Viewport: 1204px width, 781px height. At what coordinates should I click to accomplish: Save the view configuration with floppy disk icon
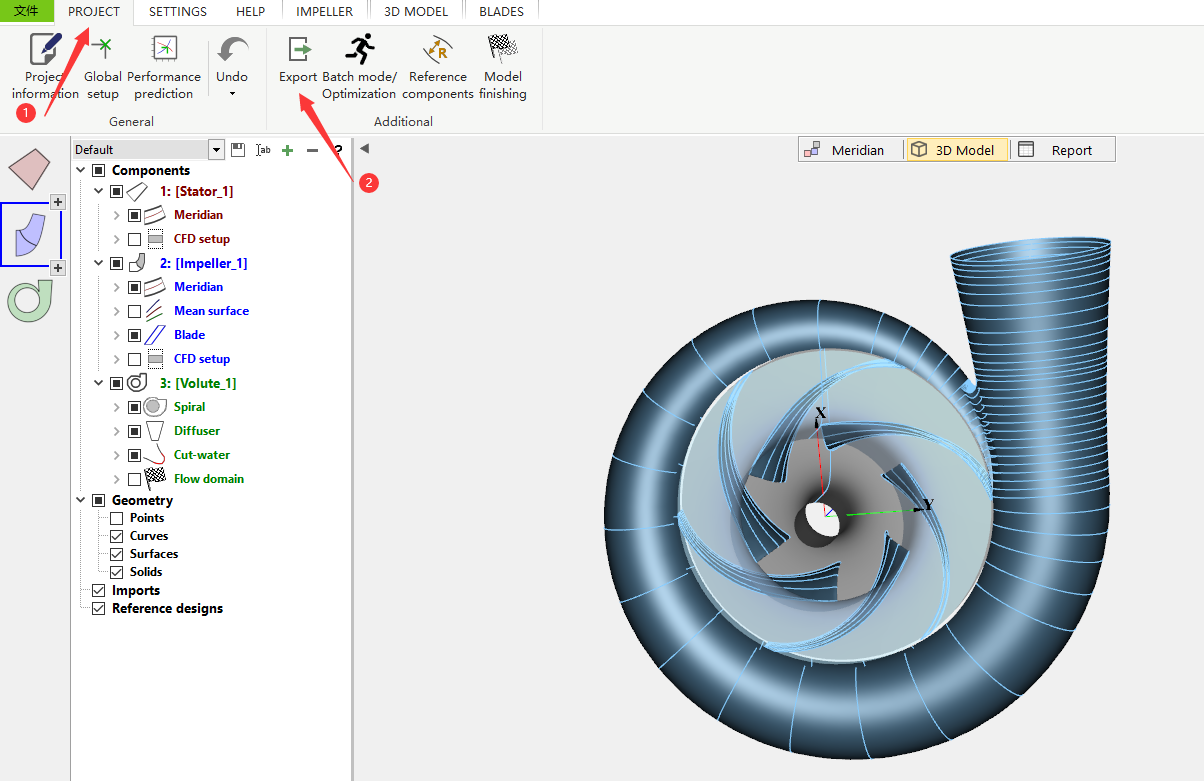[x=238, y=150]
